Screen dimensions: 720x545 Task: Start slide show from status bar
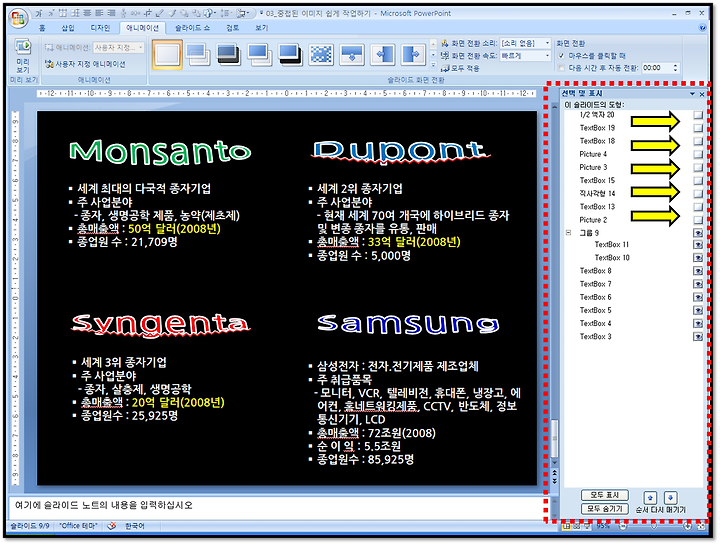pyautogui.click(x=586, y=526)
